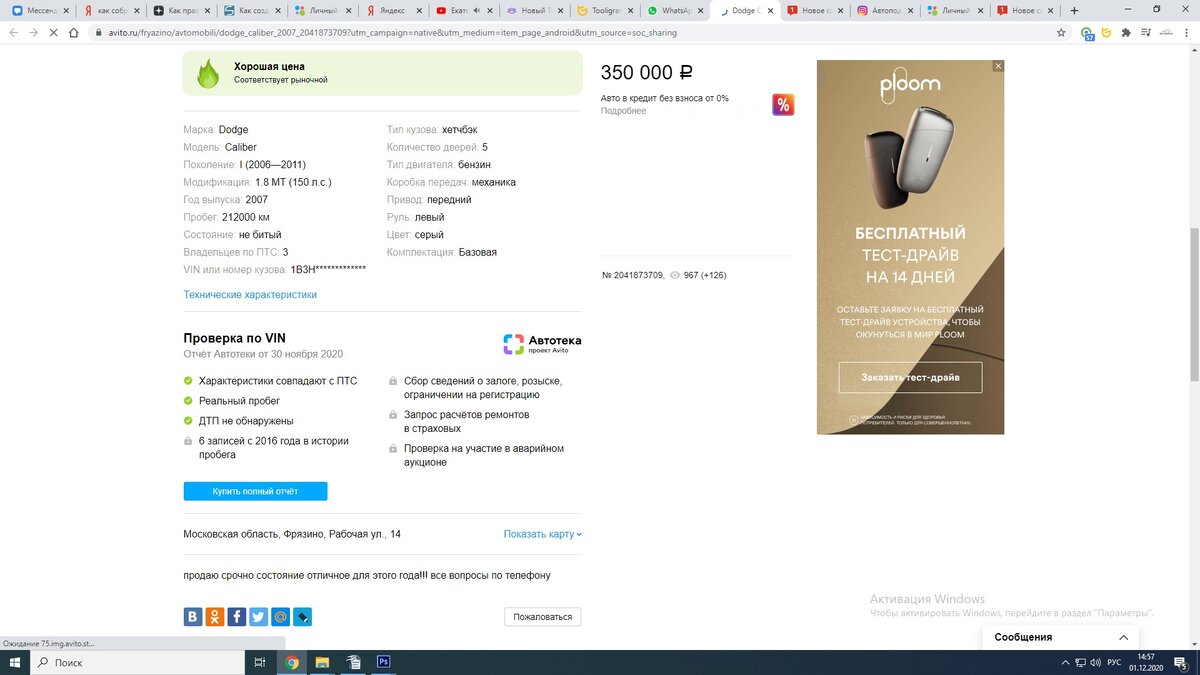This screenshot has height=675, width=1200.
Task: Switch to the 'Как созд' tab
Action: [x=252, y=10]
